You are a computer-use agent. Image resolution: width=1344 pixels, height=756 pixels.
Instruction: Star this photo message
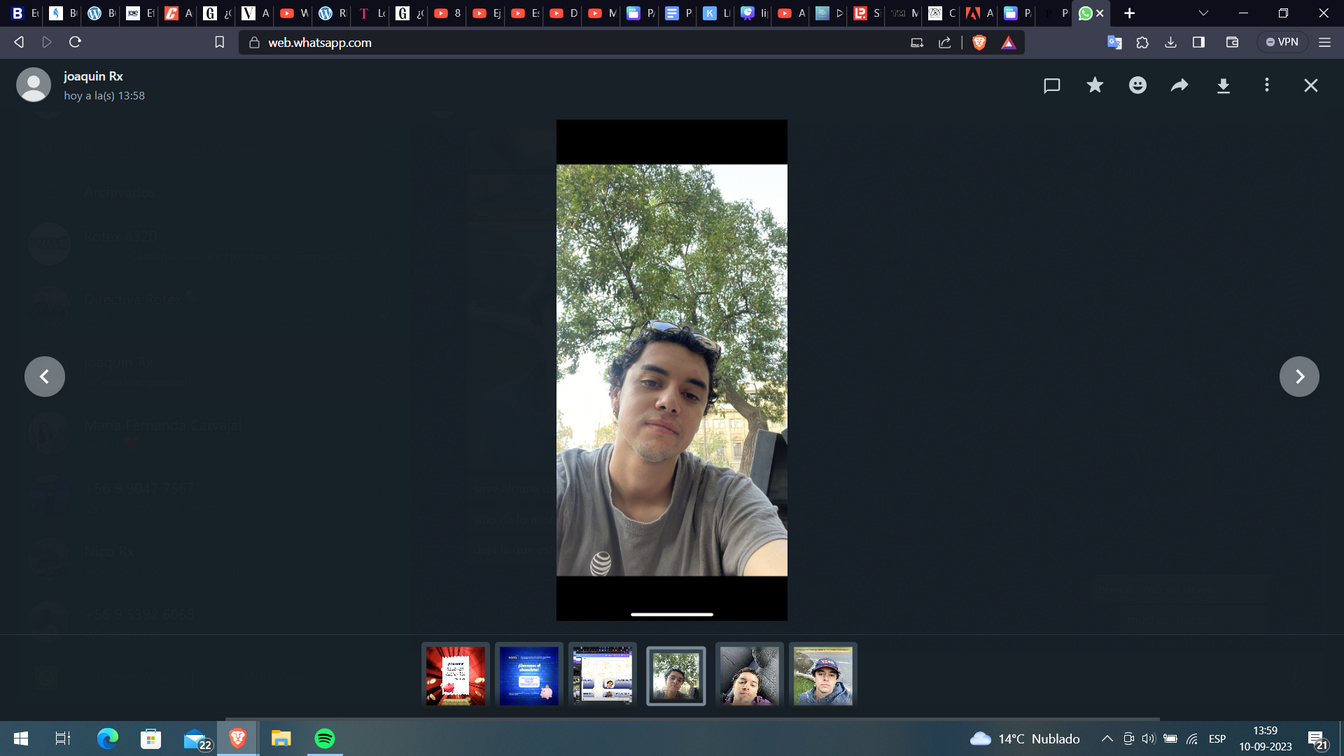pos(1095,86)
